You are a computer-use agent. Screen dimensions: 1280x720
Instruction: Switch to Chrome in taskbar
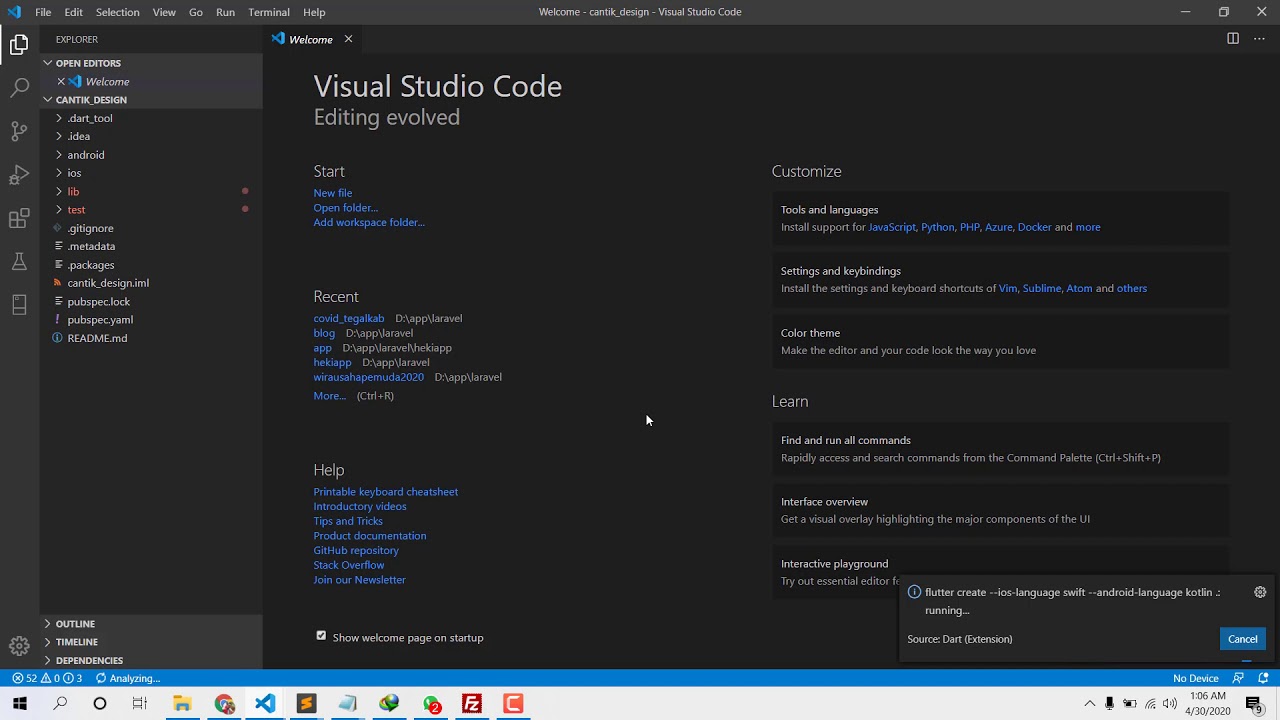[224, 704]
